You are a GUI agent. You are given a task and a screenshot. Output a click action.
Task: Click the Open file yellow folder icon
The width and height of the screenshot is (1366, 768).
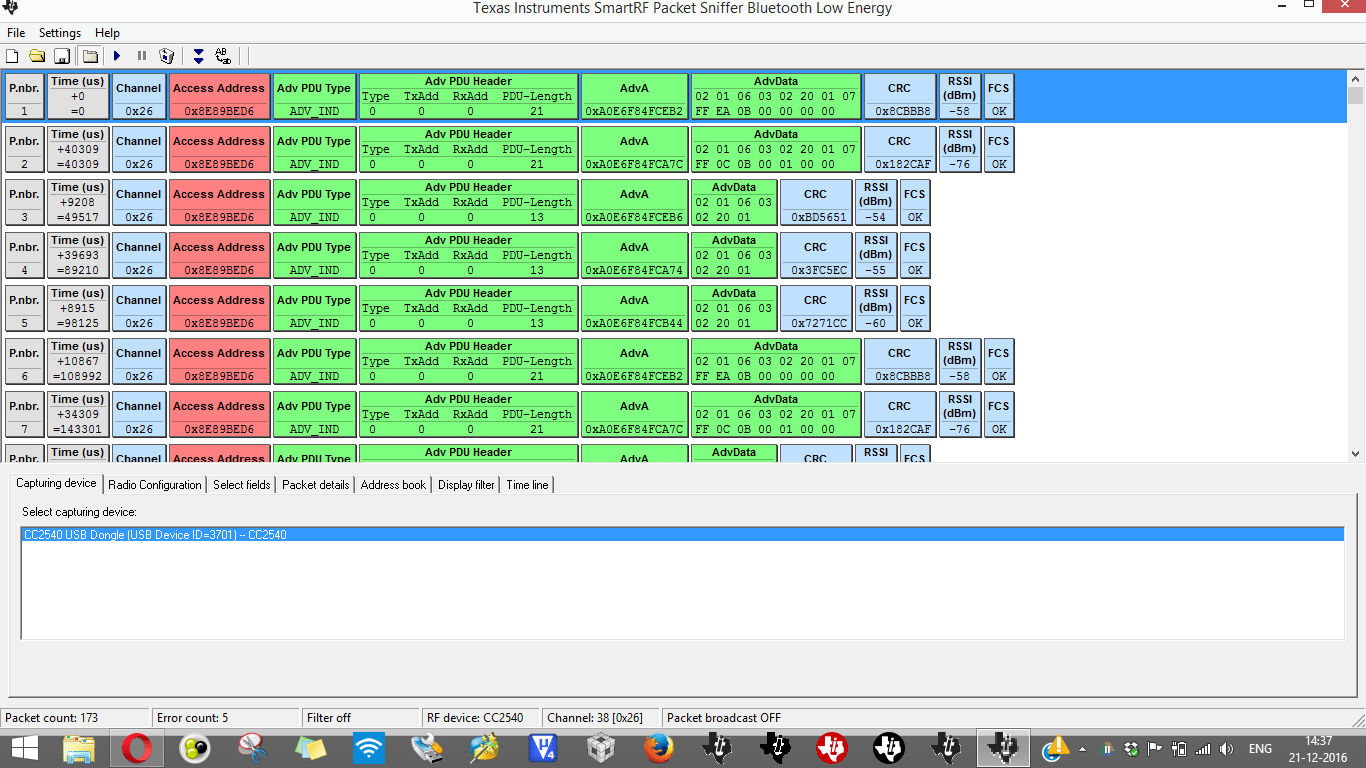click(37, 56)
